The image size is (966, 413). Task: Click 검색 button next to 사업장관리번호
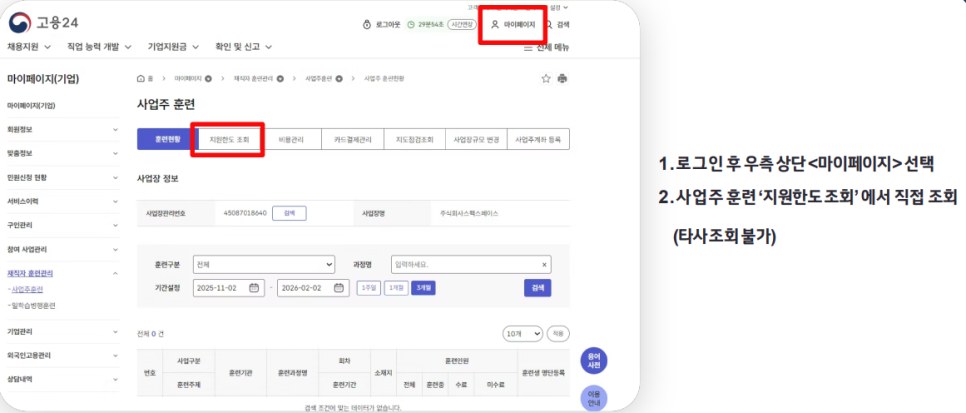pos(289,213)
